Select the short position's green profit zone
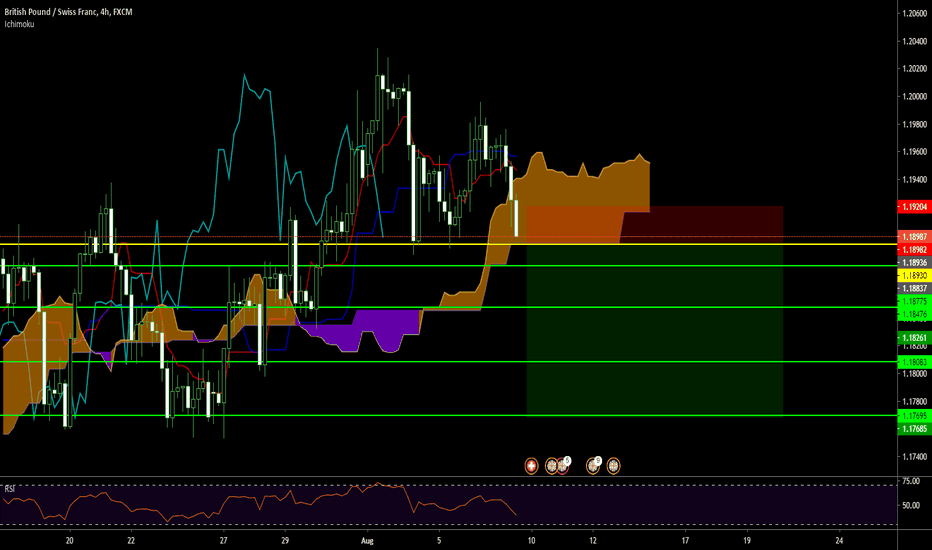The width and height of the screenshot is (932, 550). 654,330
